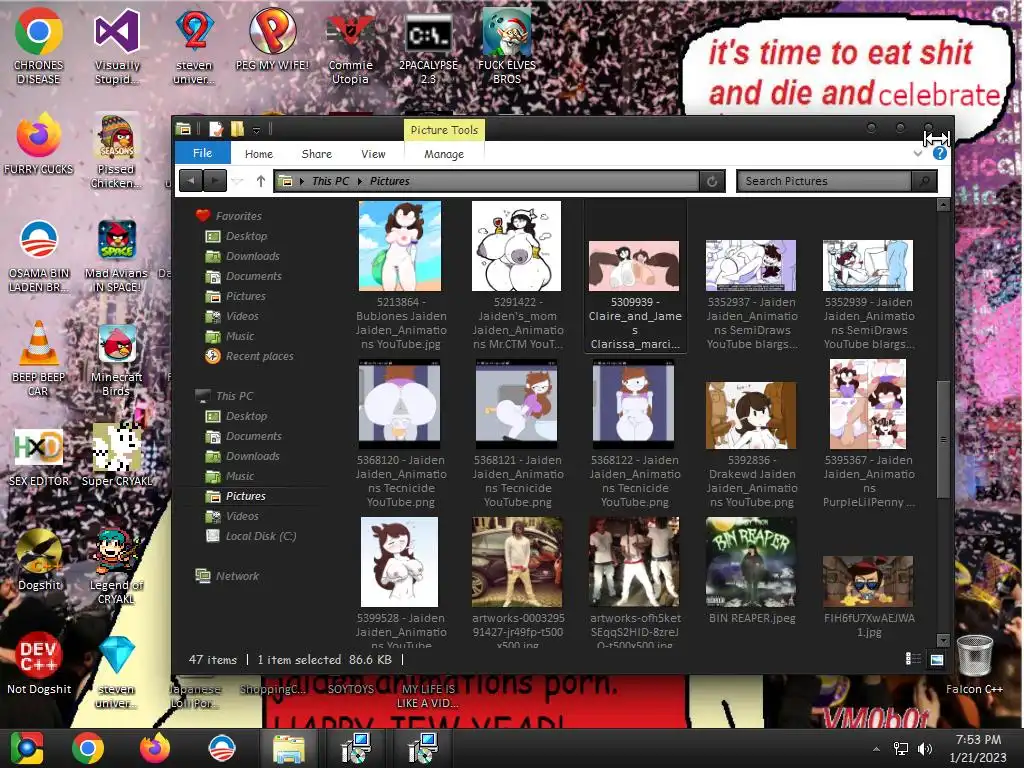Open the Mad Avians IN SPACE icon
Image resolution: width=1024 pixels, height=768 pixels.
tap(116, 255)
